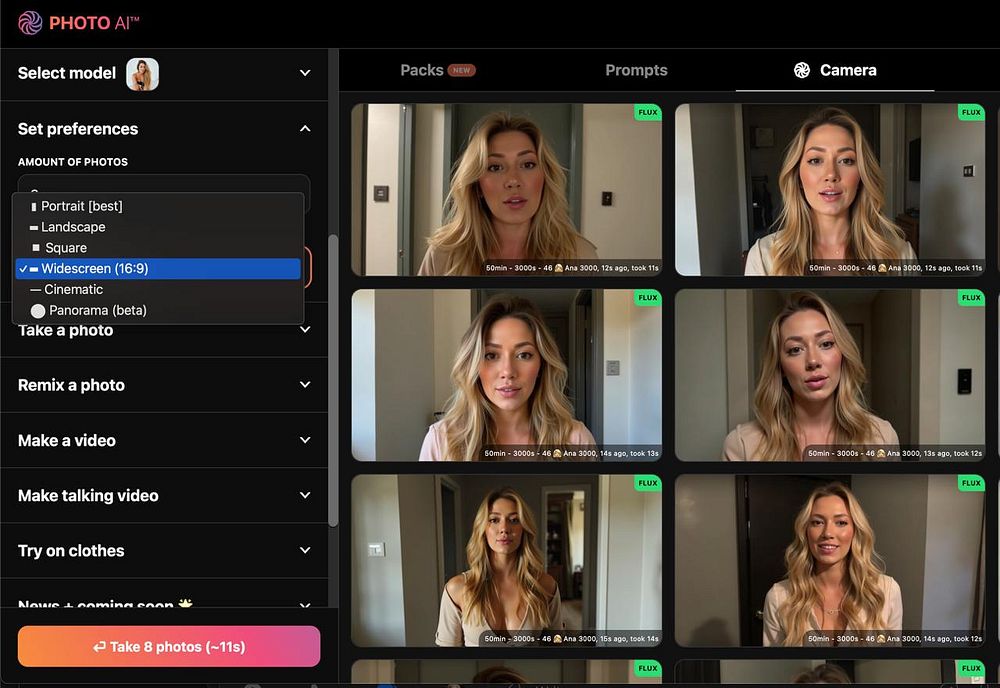The height and width of the screenshot is (688, 1000).
Task: Choose Square orientation option
Action: click(158, 247)
